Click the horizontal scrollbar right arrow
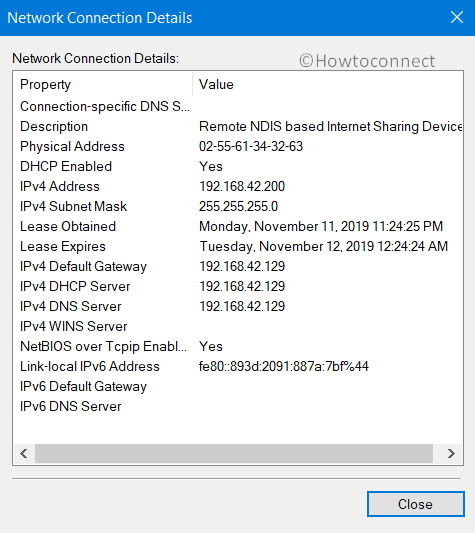Image resolution: width=475 pixels, height=533 pixels. click(x=451, y=453)
